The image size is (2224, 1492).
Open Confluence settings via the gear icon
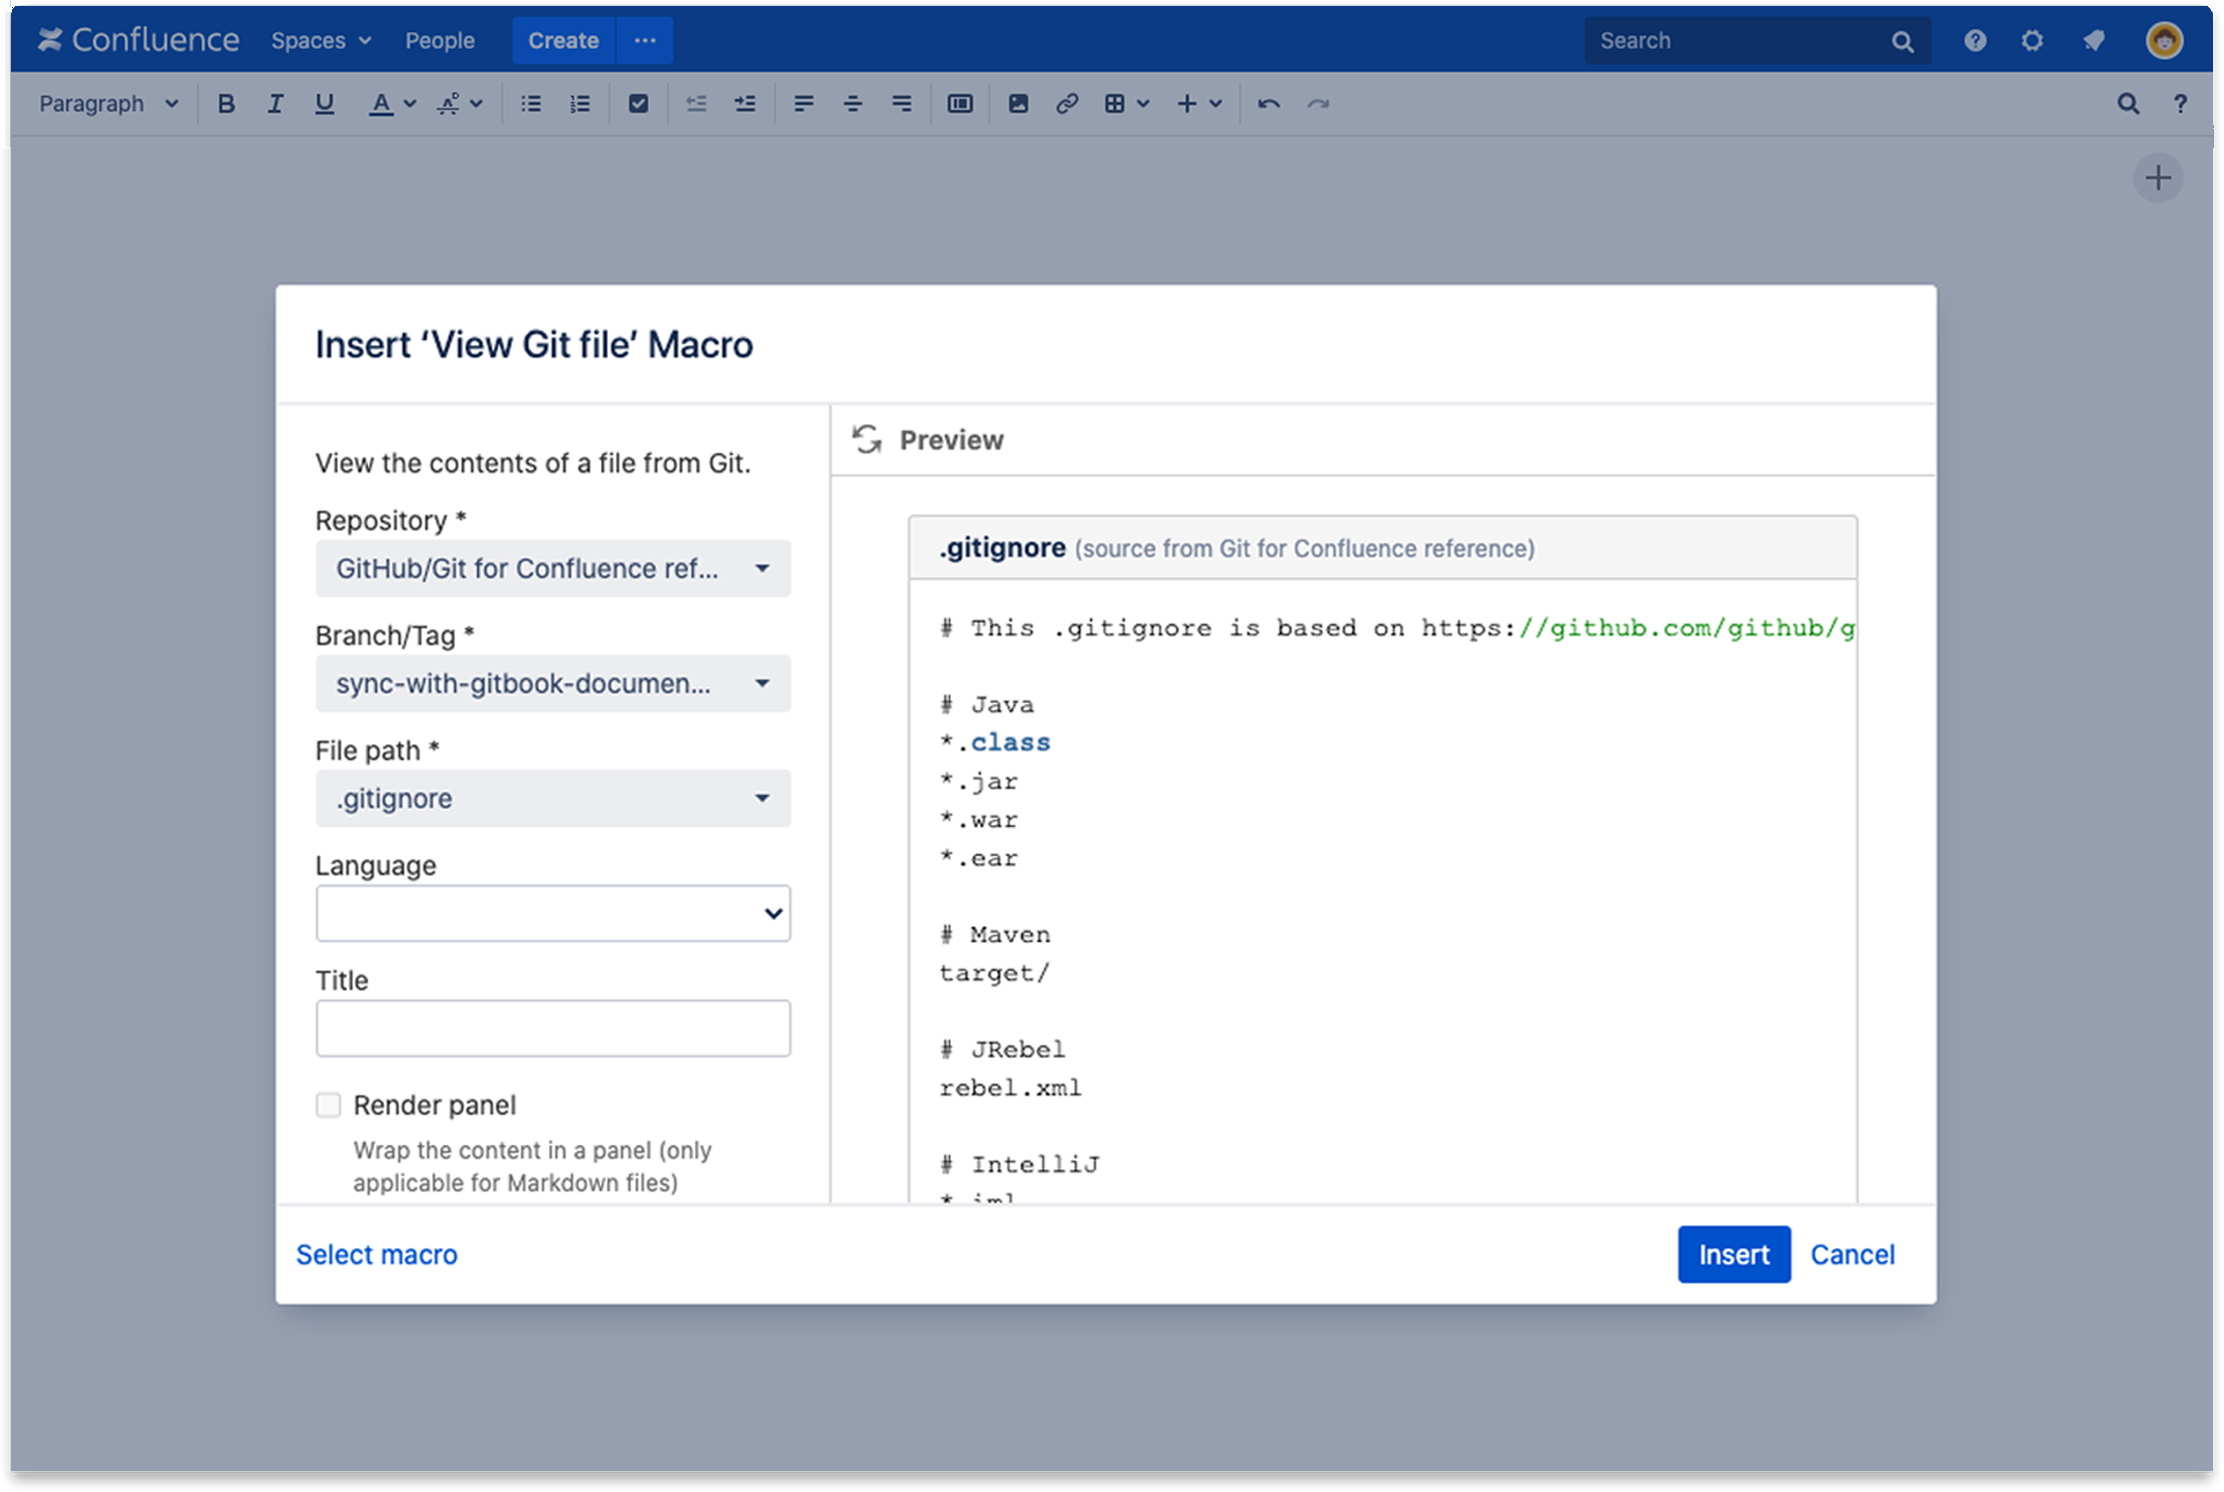pyautogui.click(x=2033, y=40)
